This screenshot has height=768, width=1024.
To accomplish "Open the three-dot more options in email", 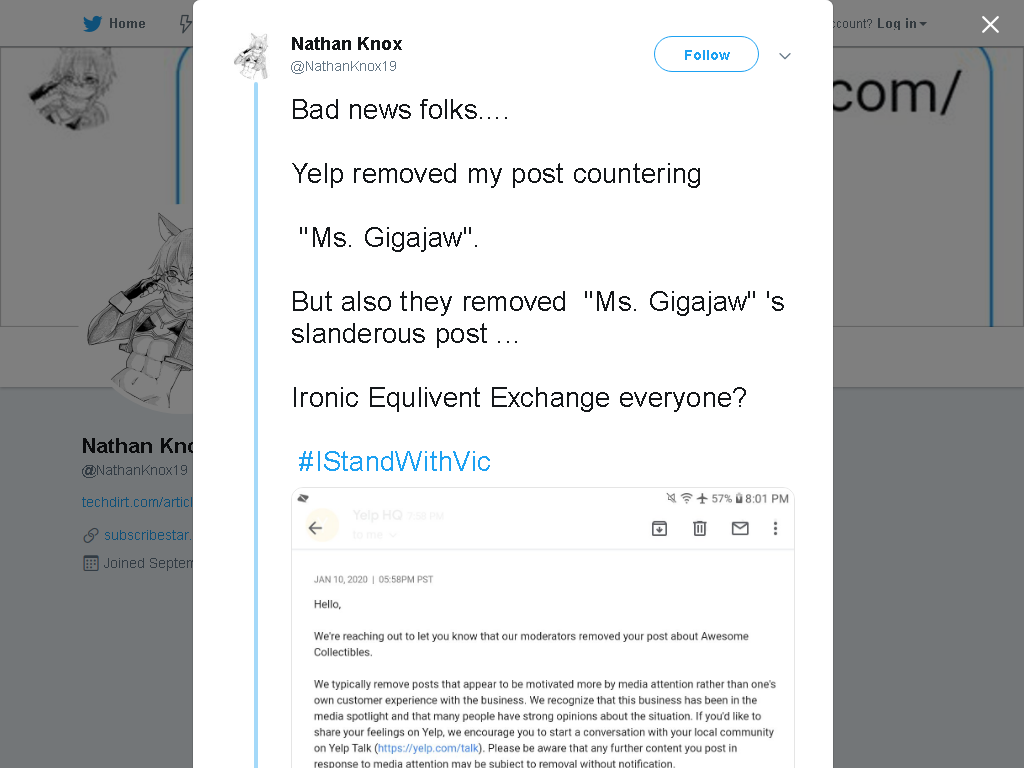I will (775, 528).
